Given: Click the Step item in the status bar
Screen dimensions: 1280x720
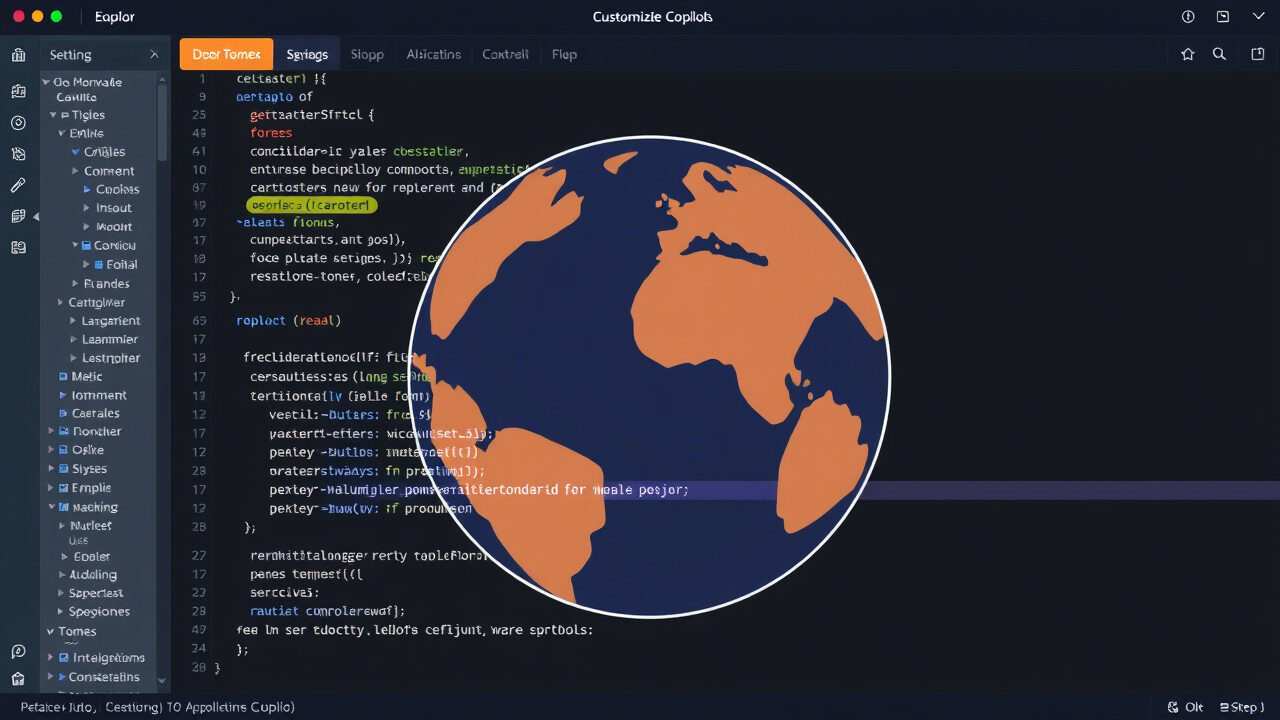Looking at the screenshot, I should 1242,706.
